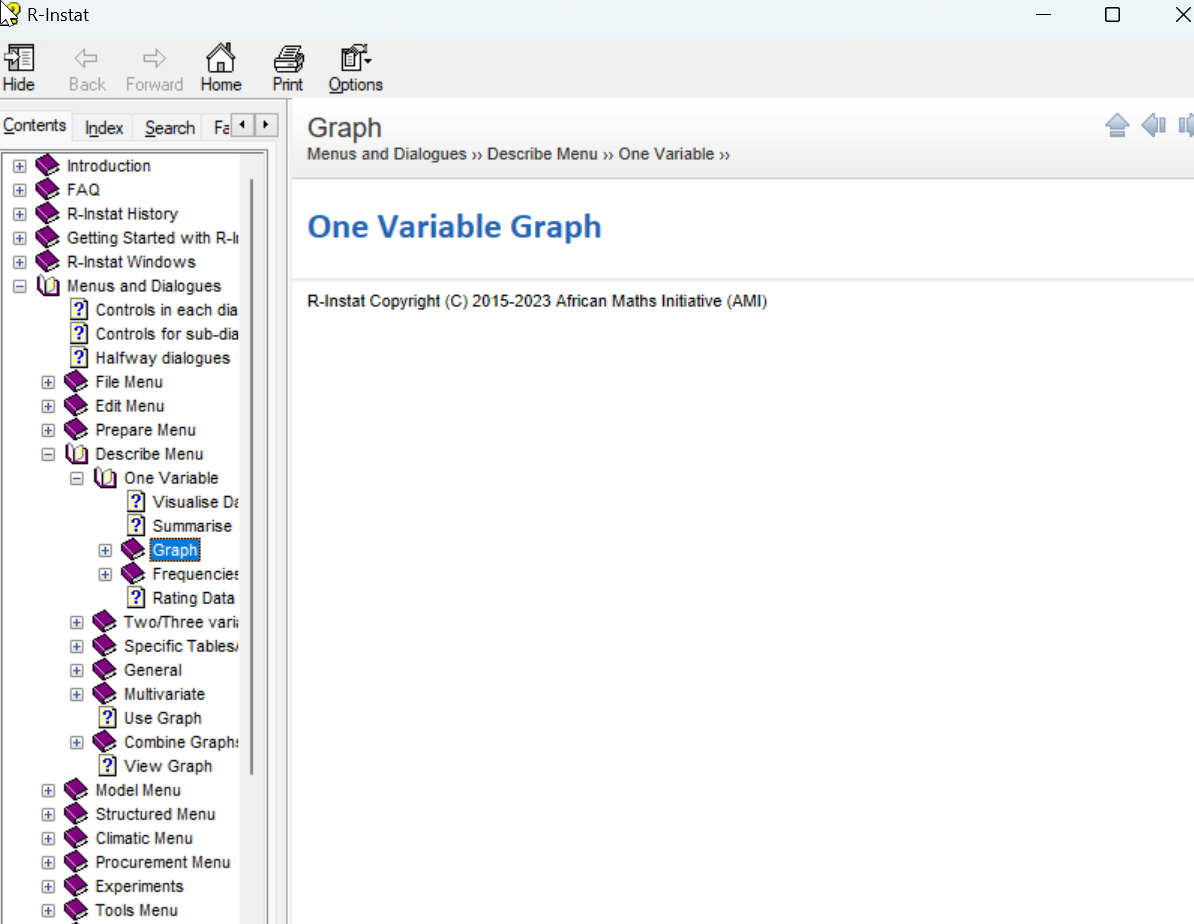Click the tab scroll left arrow
This screenshot has width=1194, height=924.
242,125
